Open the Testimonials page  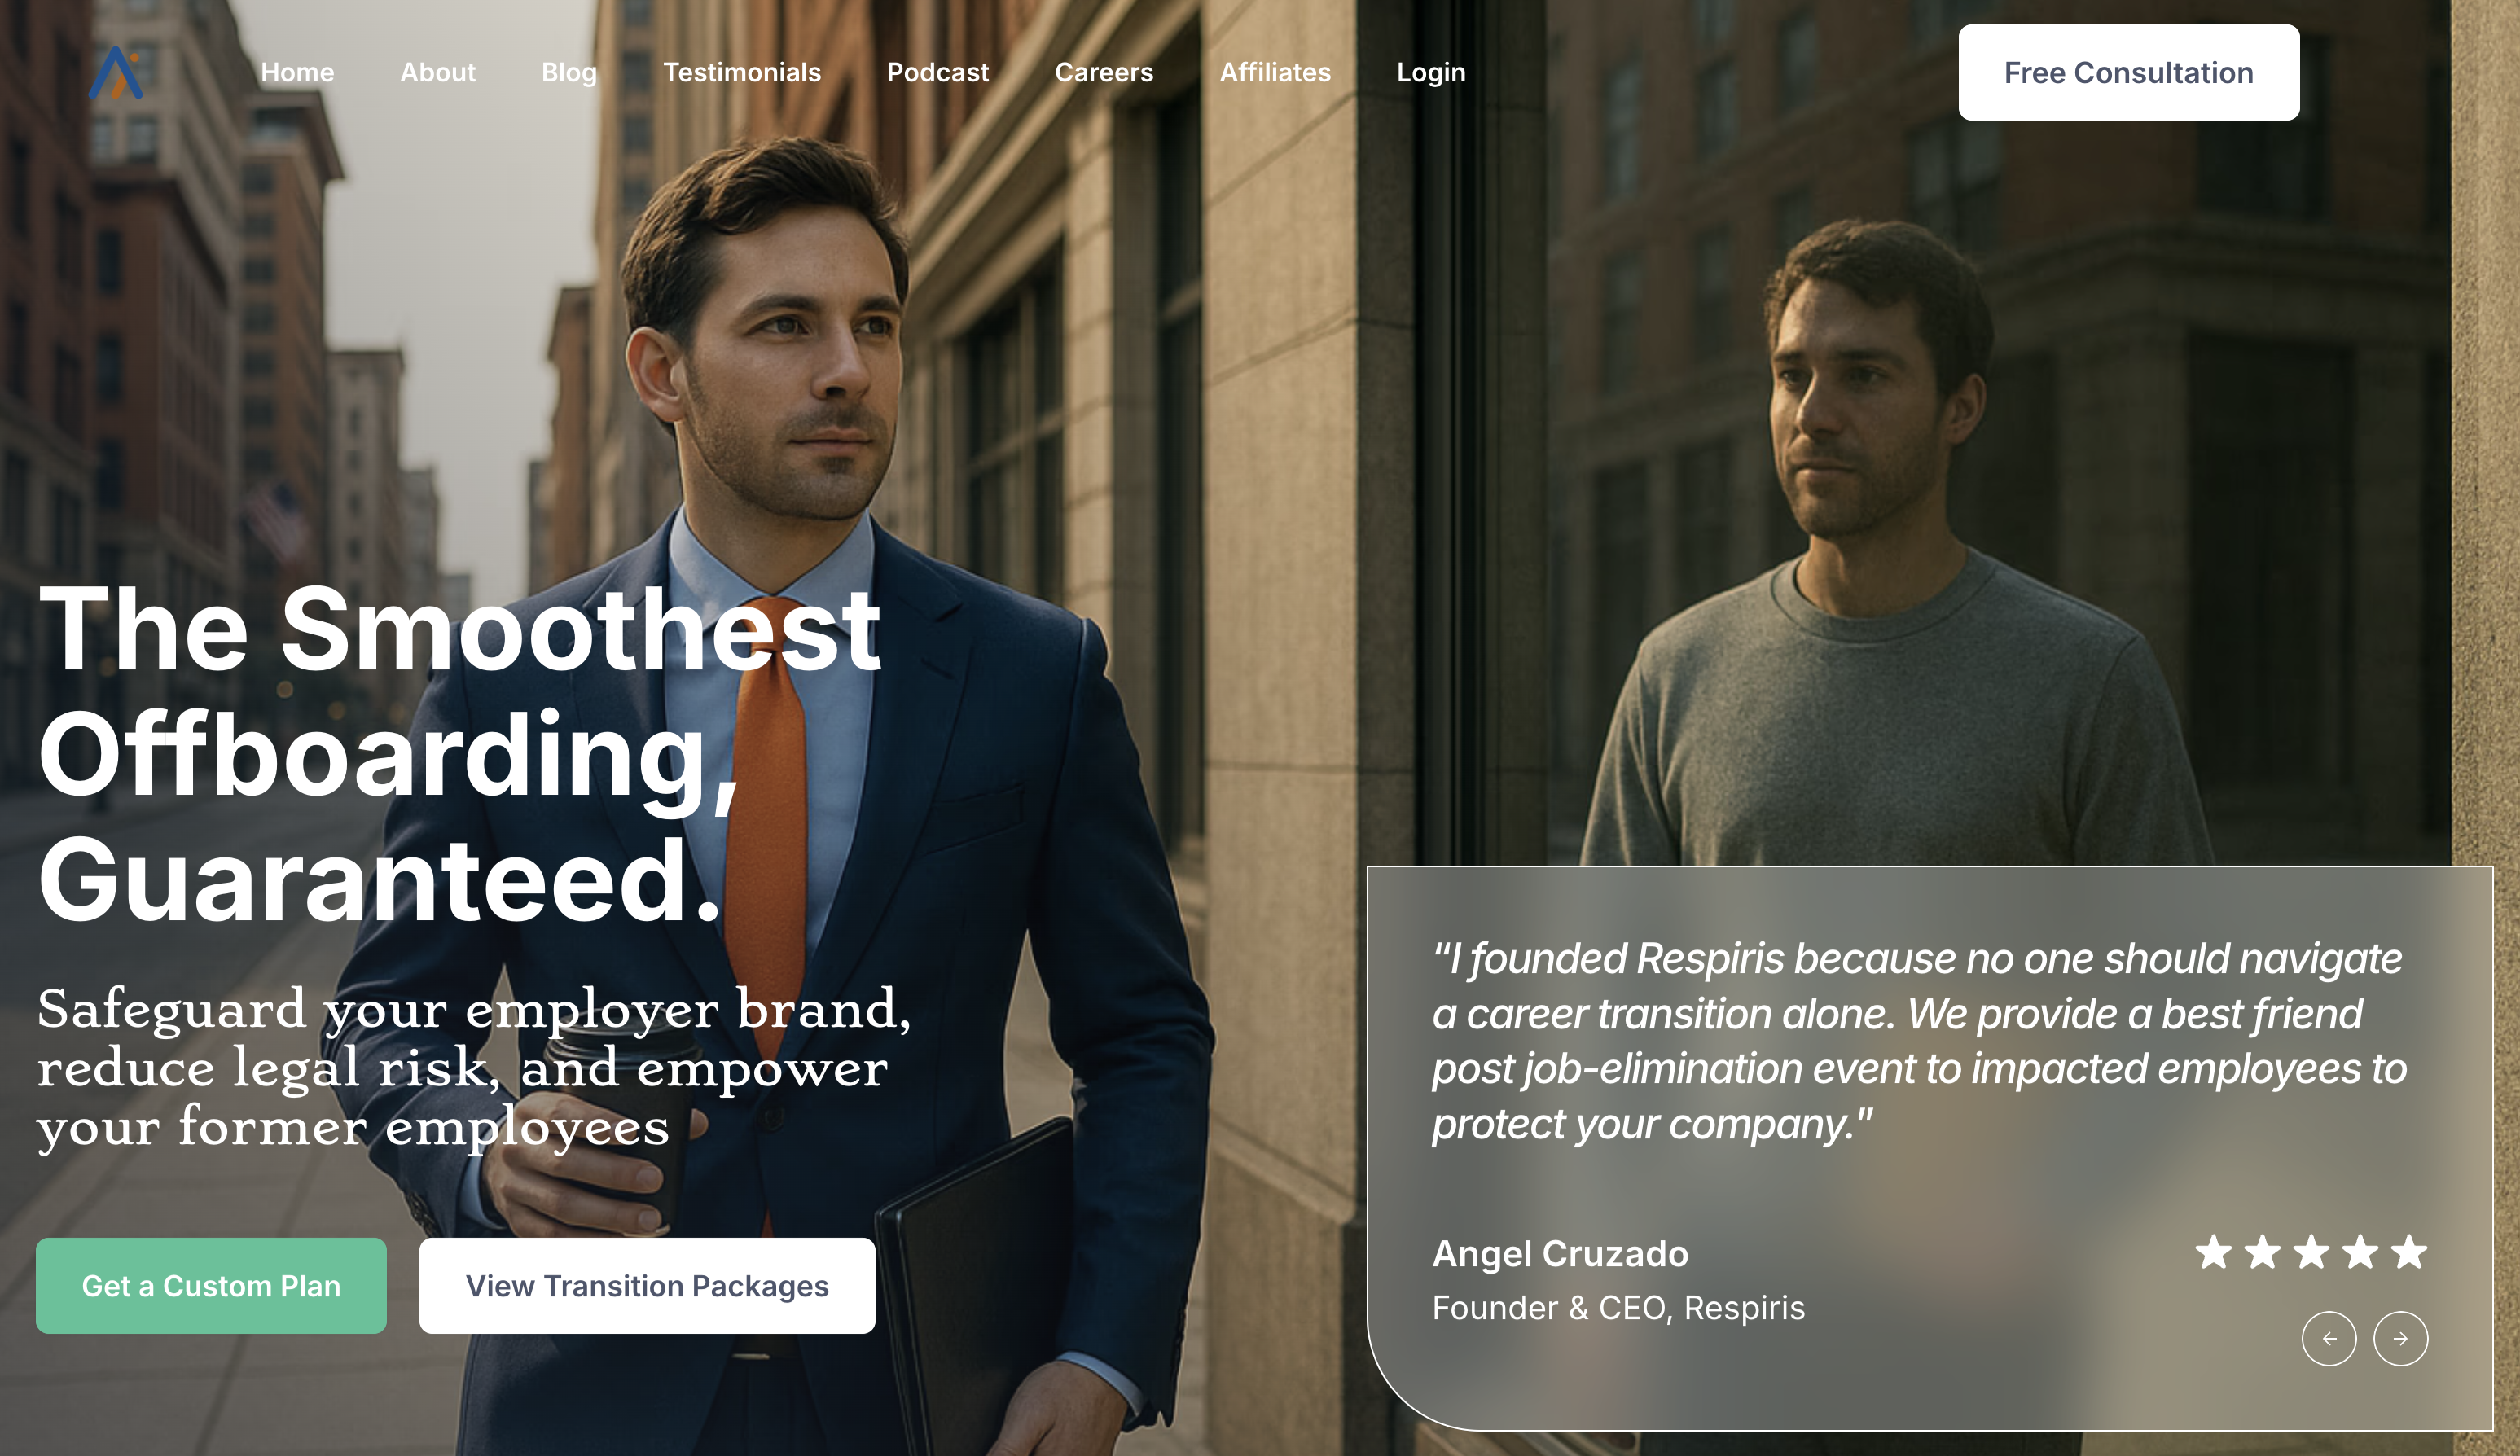[x=741, y=72]
